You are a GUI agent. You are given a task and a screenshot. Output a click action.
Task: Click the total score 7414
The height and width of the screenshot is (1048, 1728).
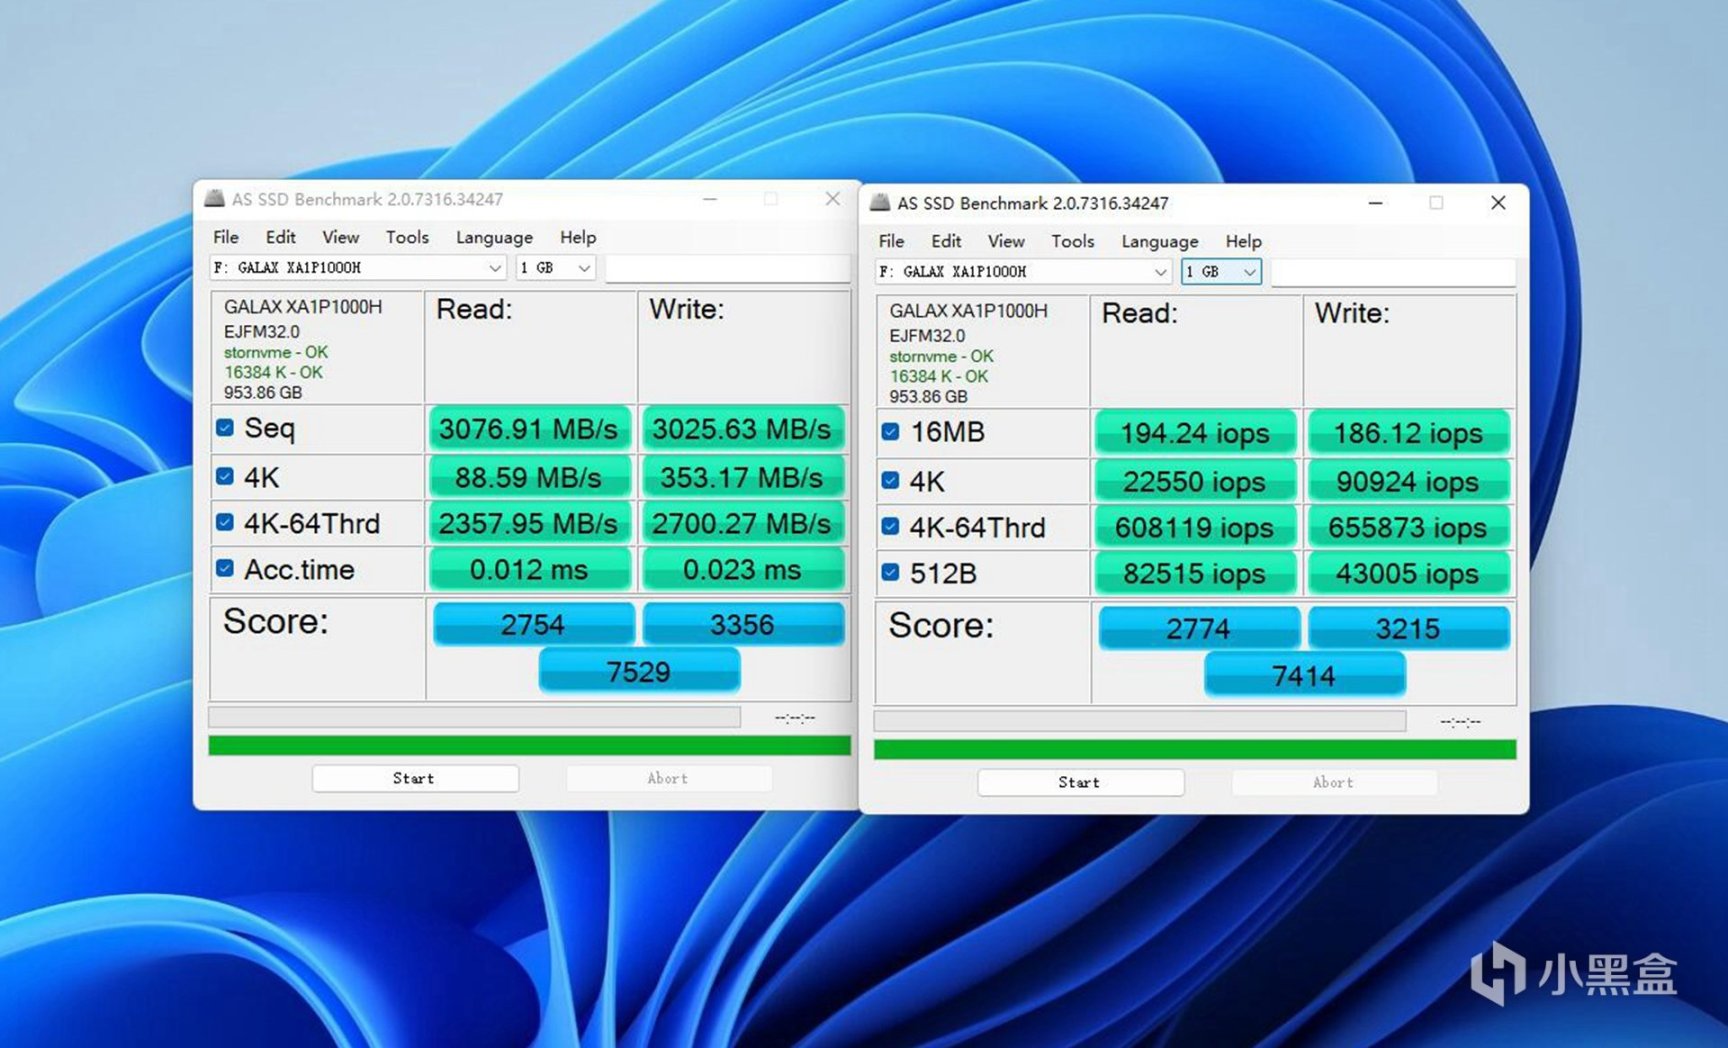point(1305,674)
